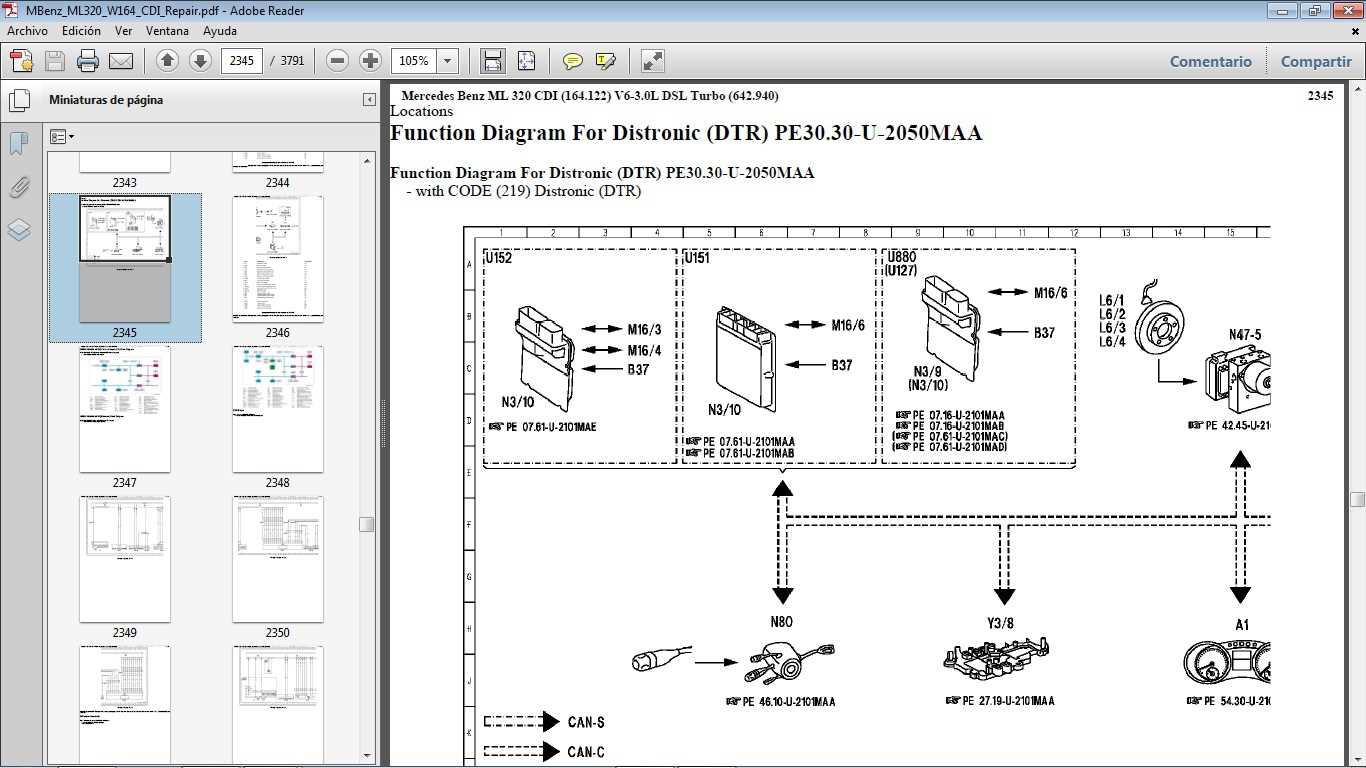Select page 2350 thumbnail
The width and height of the screenshot is (1366, 768).
[278, 559]
